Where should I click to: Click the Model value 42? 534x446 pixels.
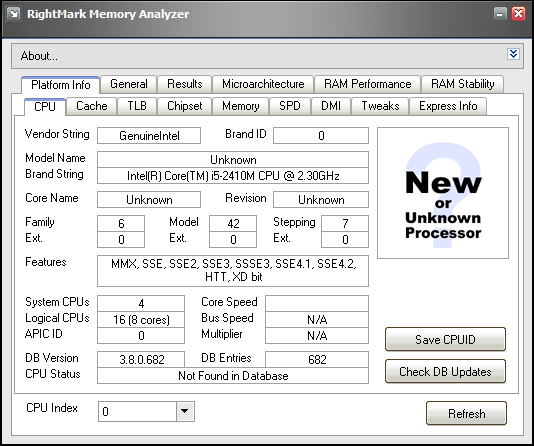tap(233, 223)
